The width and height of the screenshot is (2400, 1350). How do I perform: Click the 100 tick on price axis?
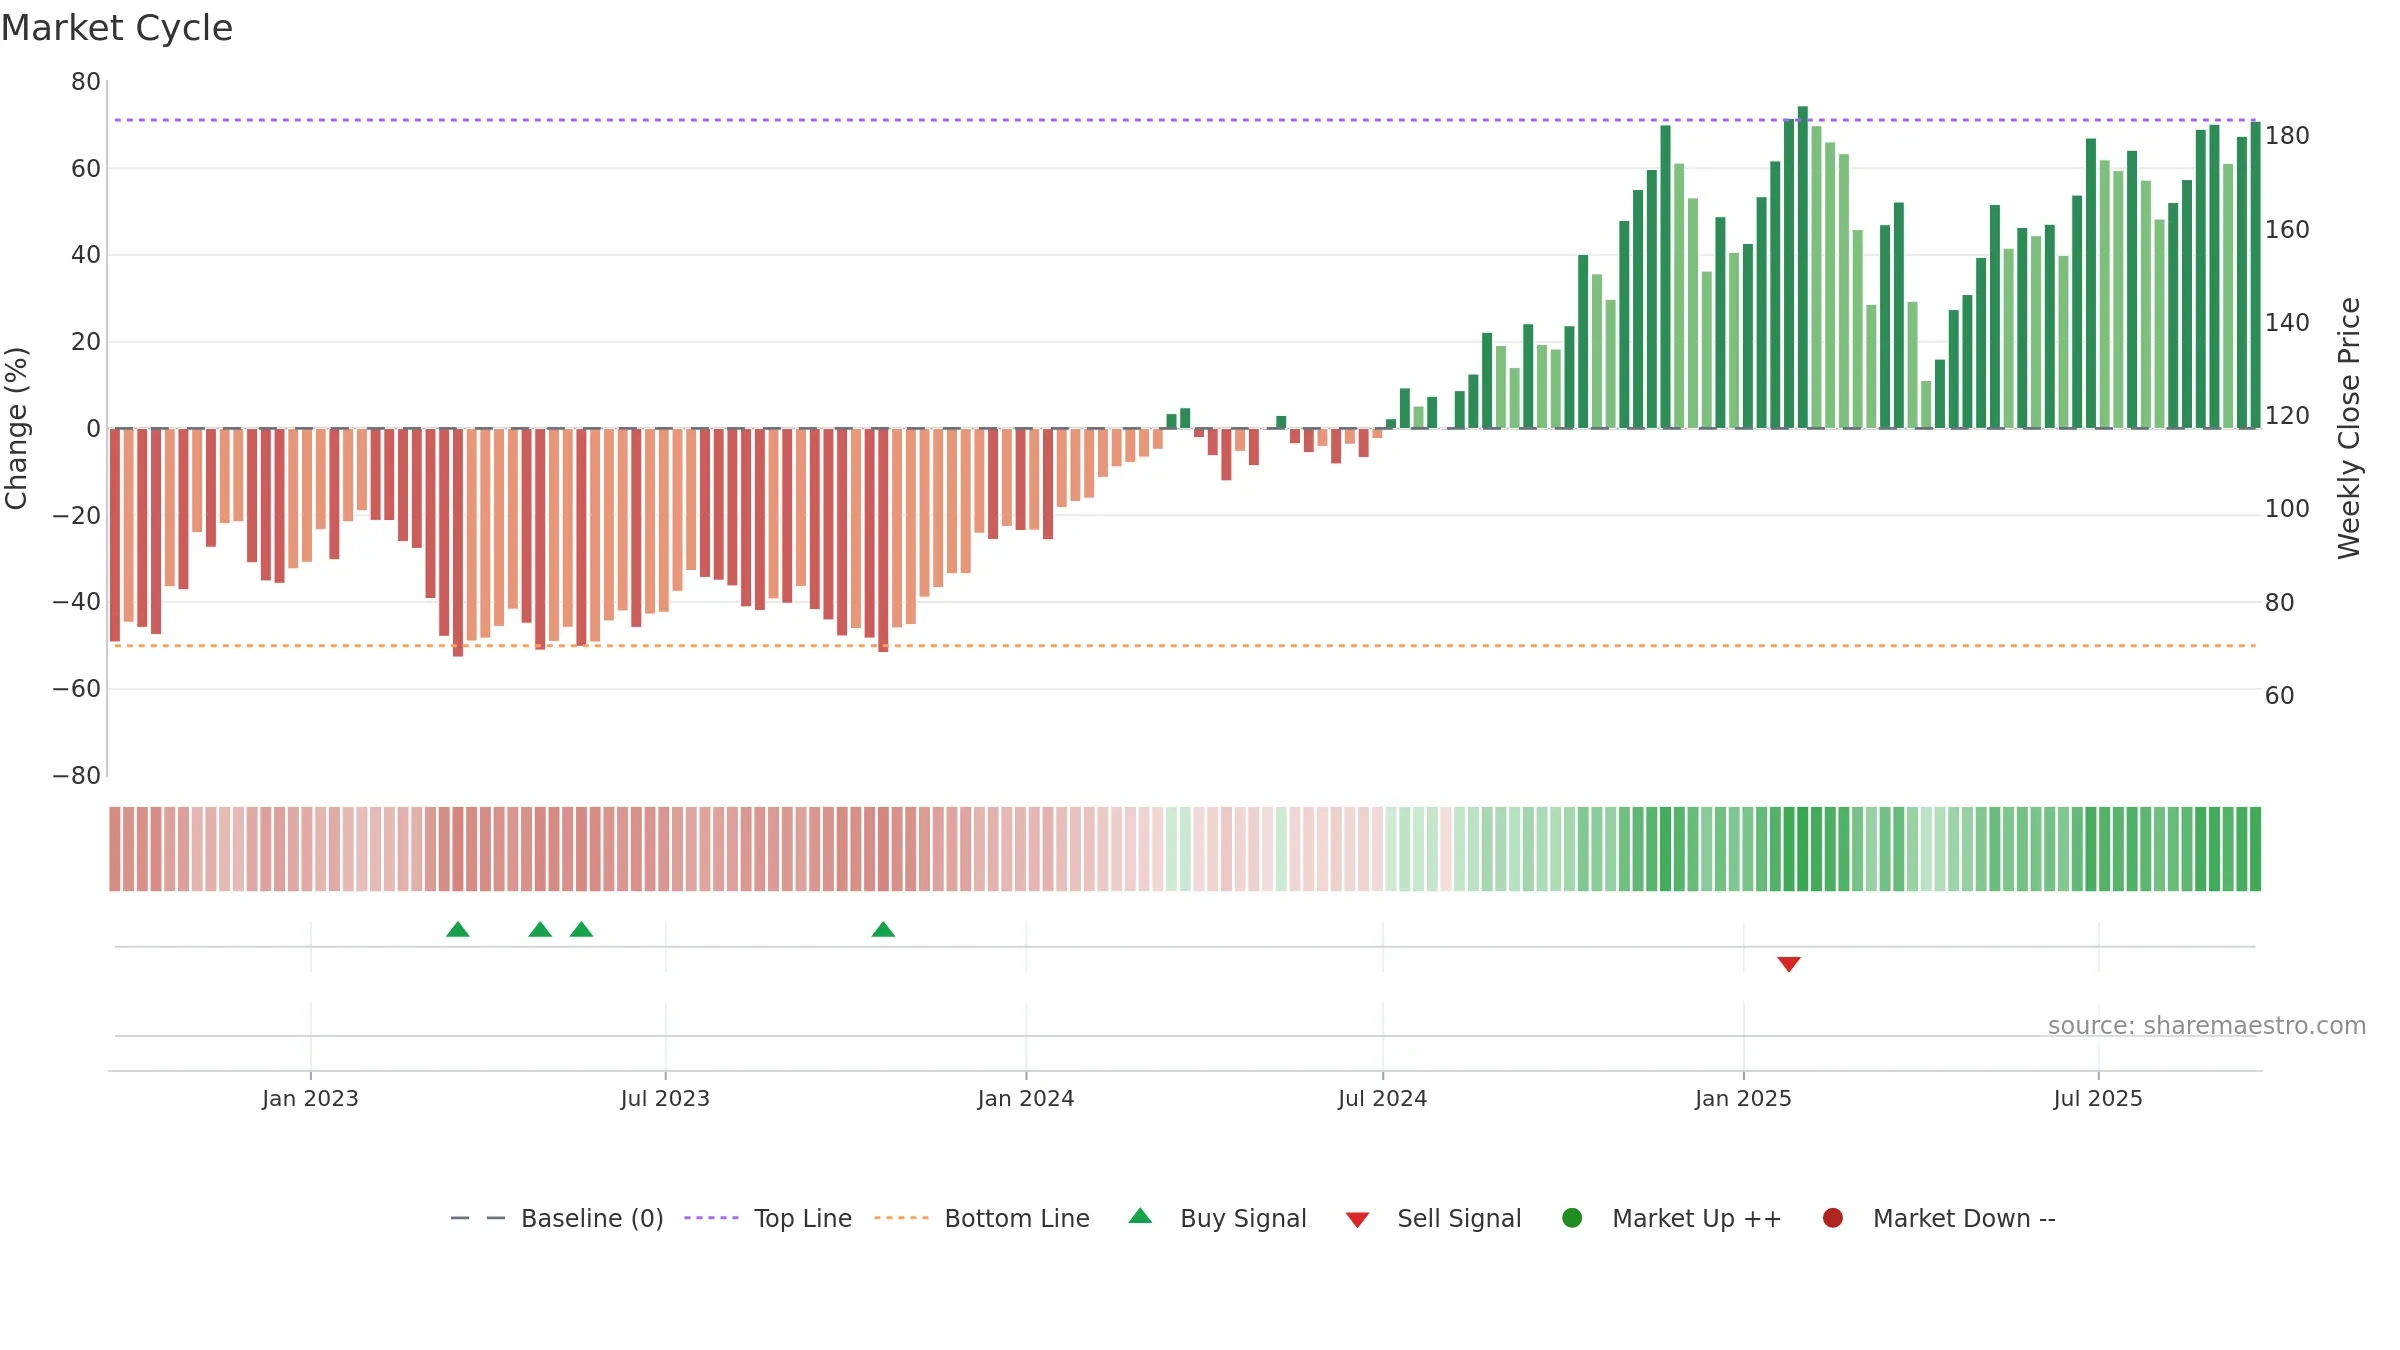[x=2287, y=509]
